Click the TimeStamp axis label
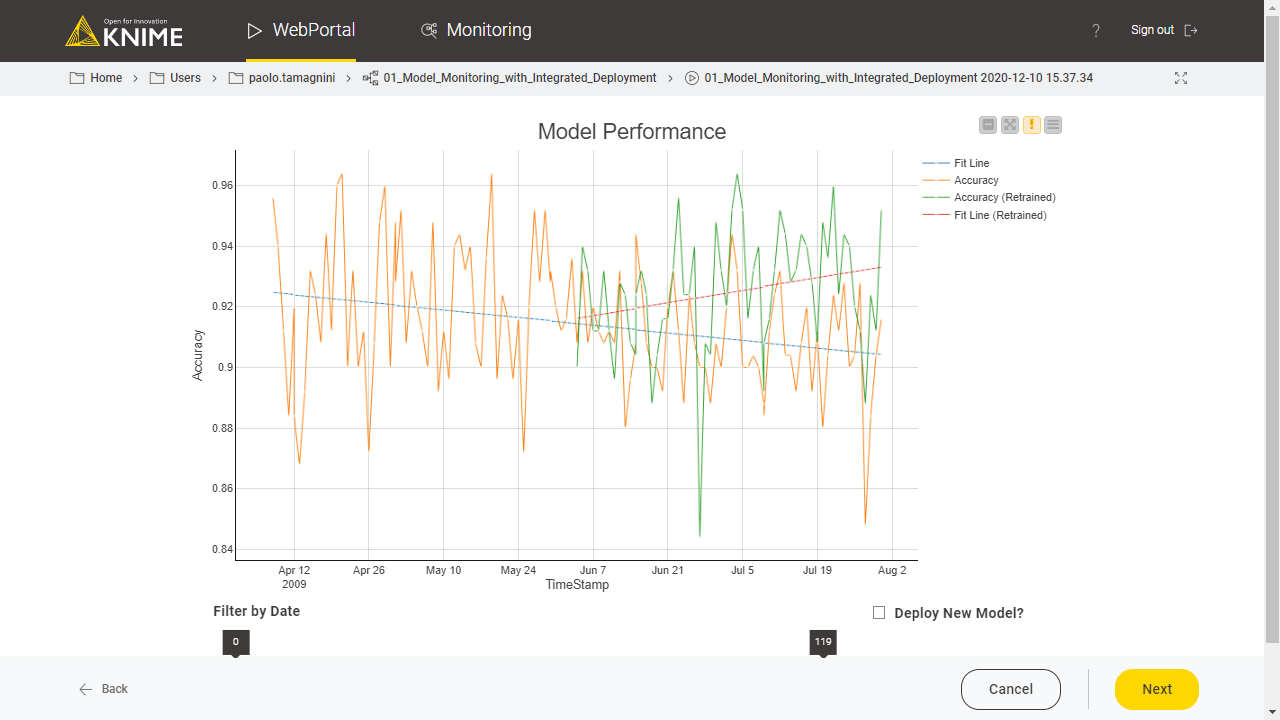The image size is (1280, 720). [577, 585]
